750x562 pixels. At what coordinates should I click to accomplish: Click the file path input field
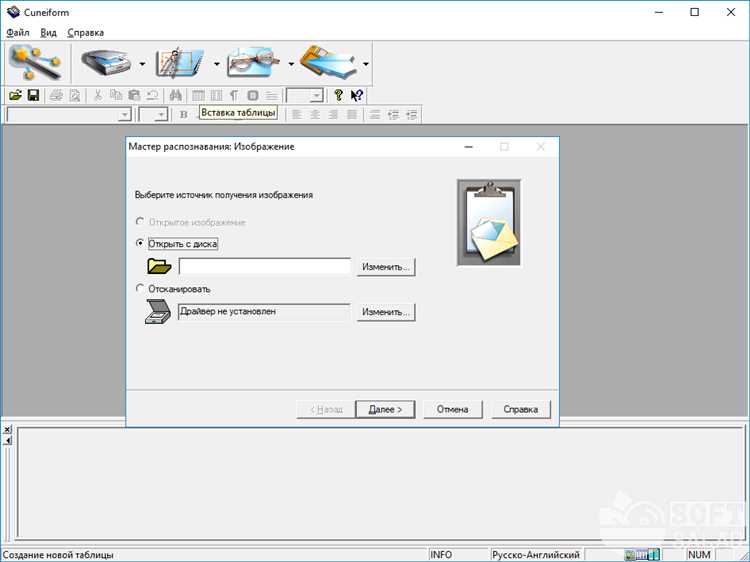(x=265, y=266)
